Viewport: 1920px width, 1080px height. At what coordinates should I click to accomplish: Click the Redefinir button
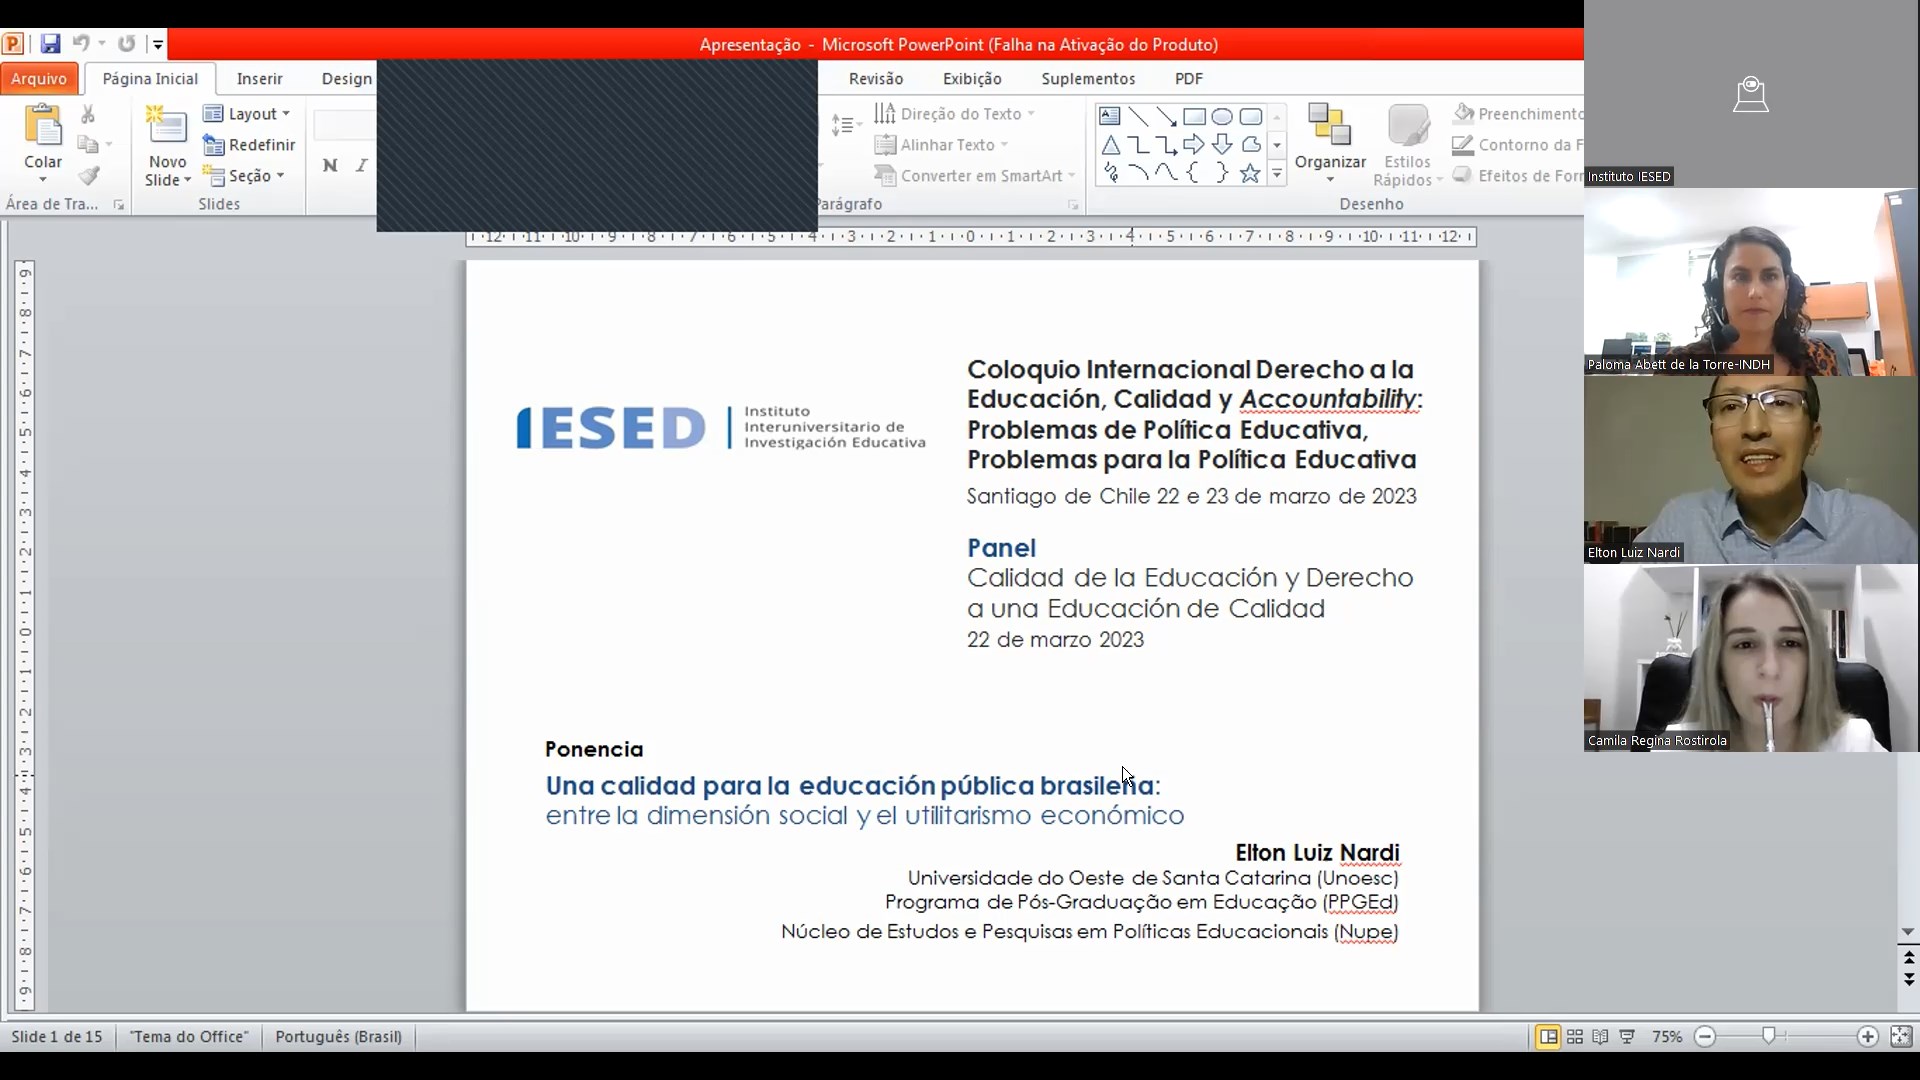[249, 145]
